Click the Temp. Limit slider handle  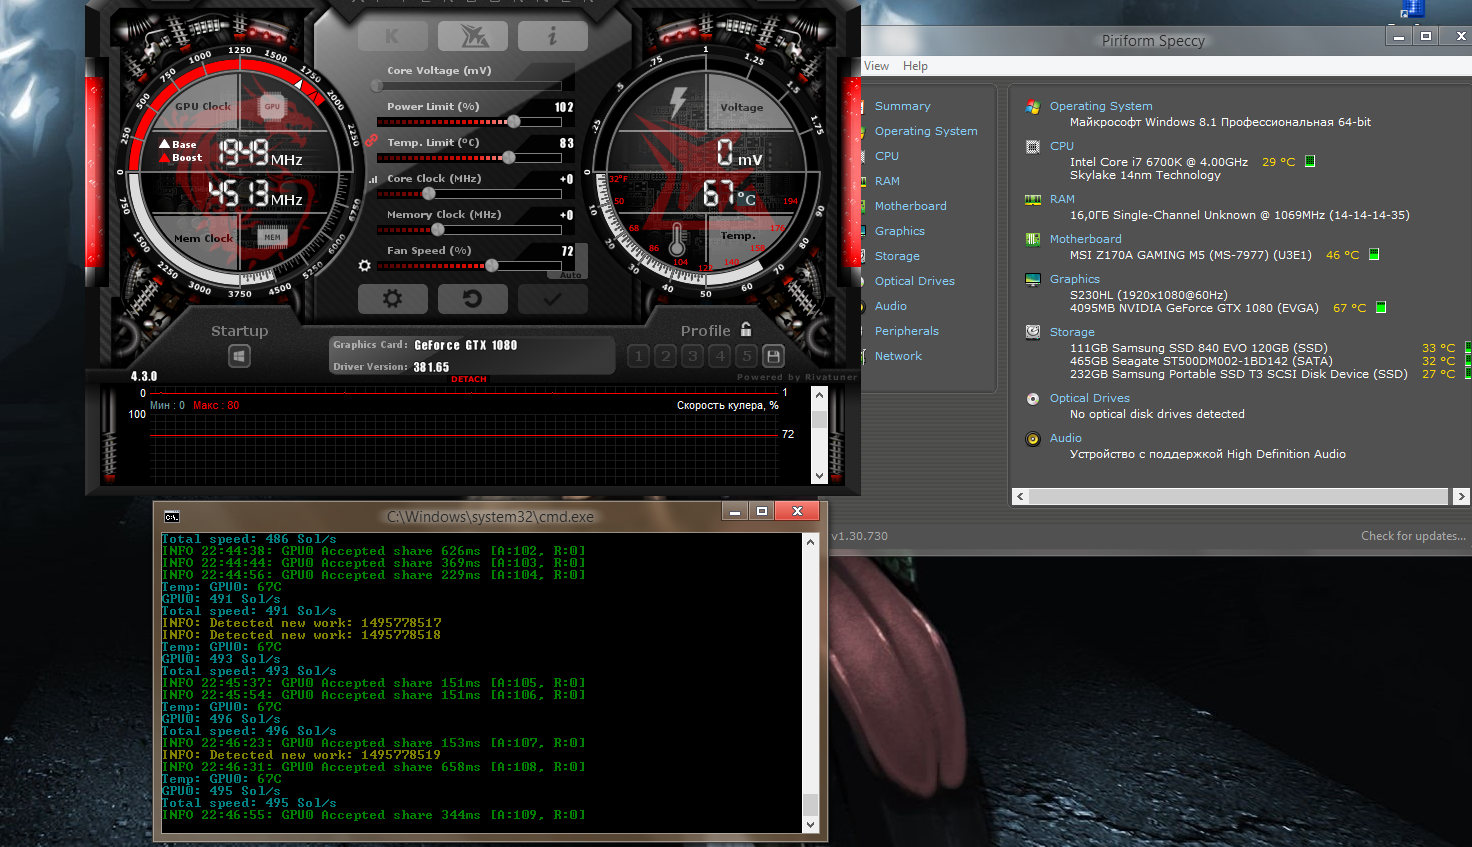[x=509, y=158]
